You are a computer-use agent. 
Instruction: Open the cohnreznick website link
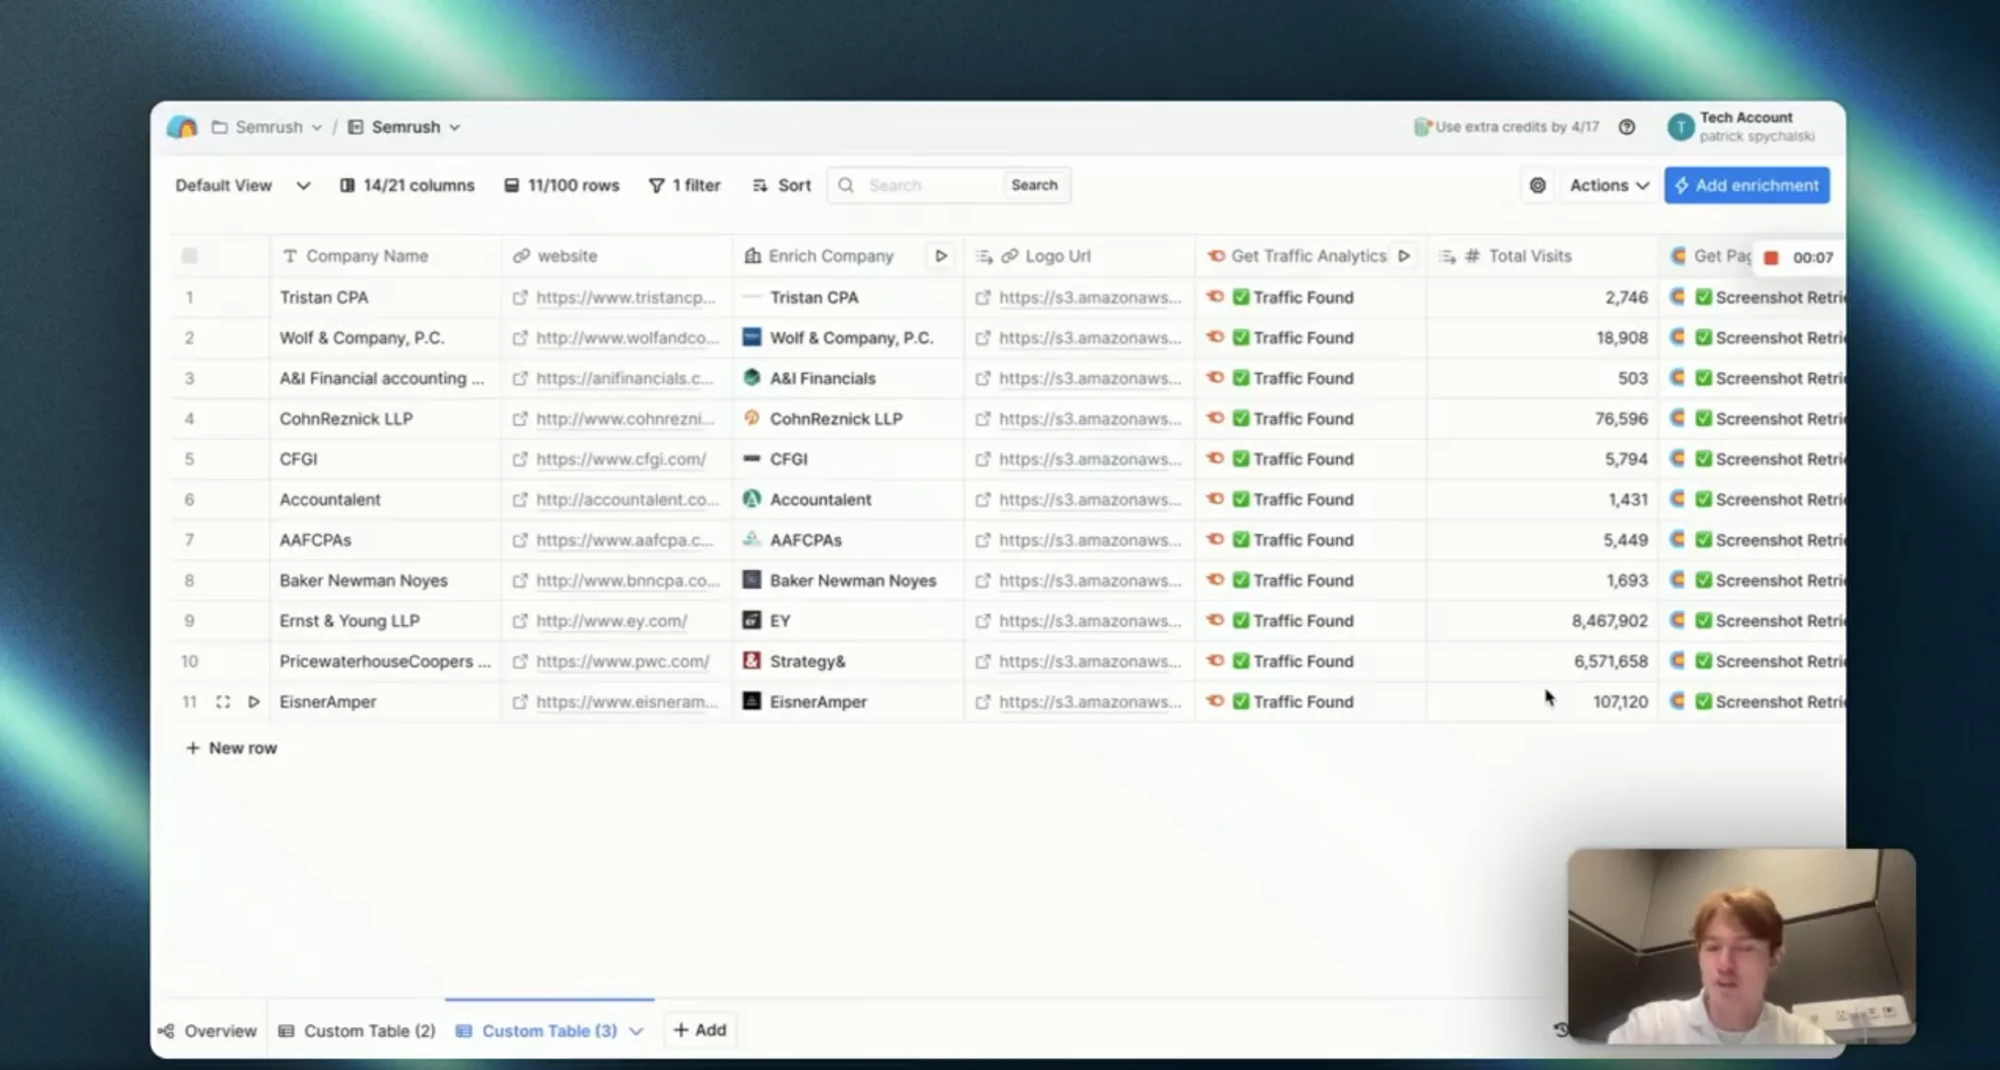(x=625, y=419)
